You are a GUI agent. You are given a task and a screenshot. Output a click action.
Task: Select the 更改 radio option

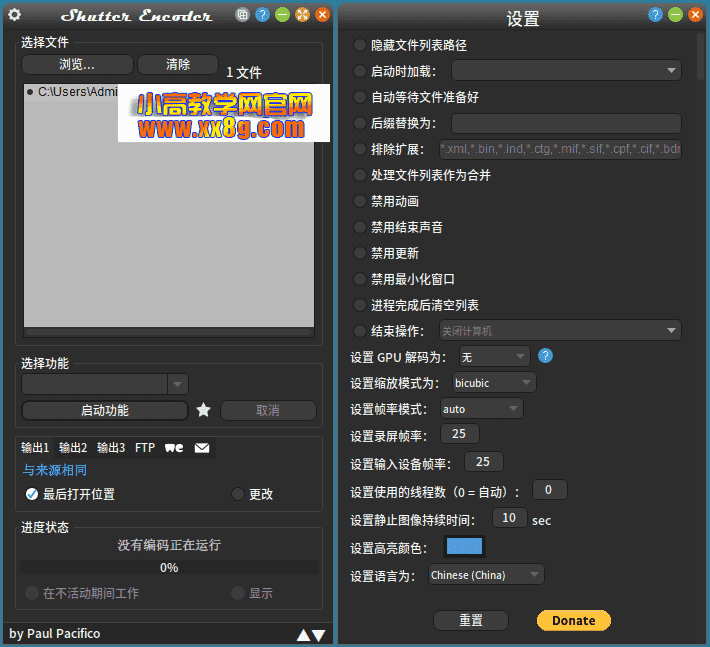tap(238, 494)
